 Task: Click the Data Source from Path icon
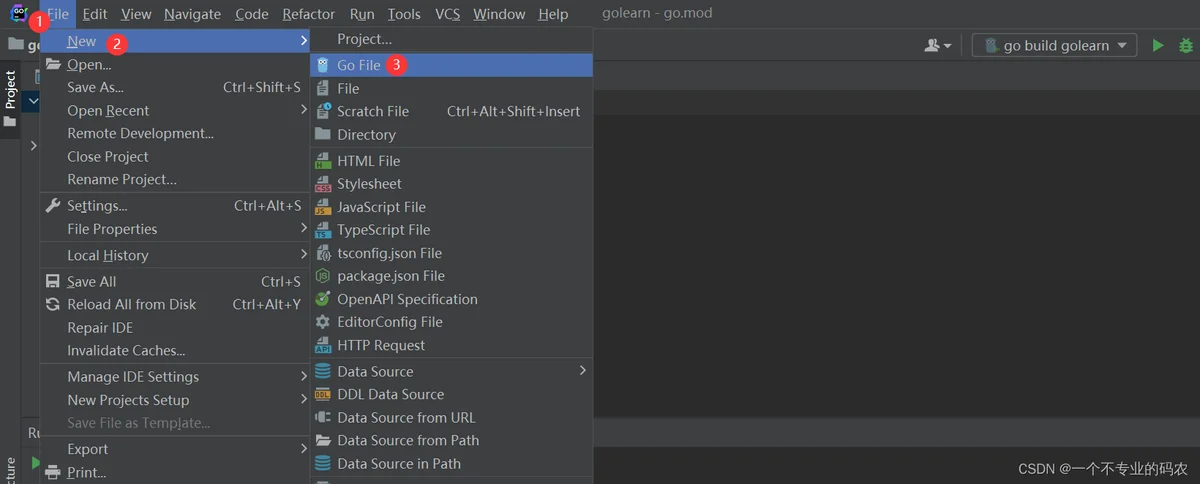pos(322,440)
